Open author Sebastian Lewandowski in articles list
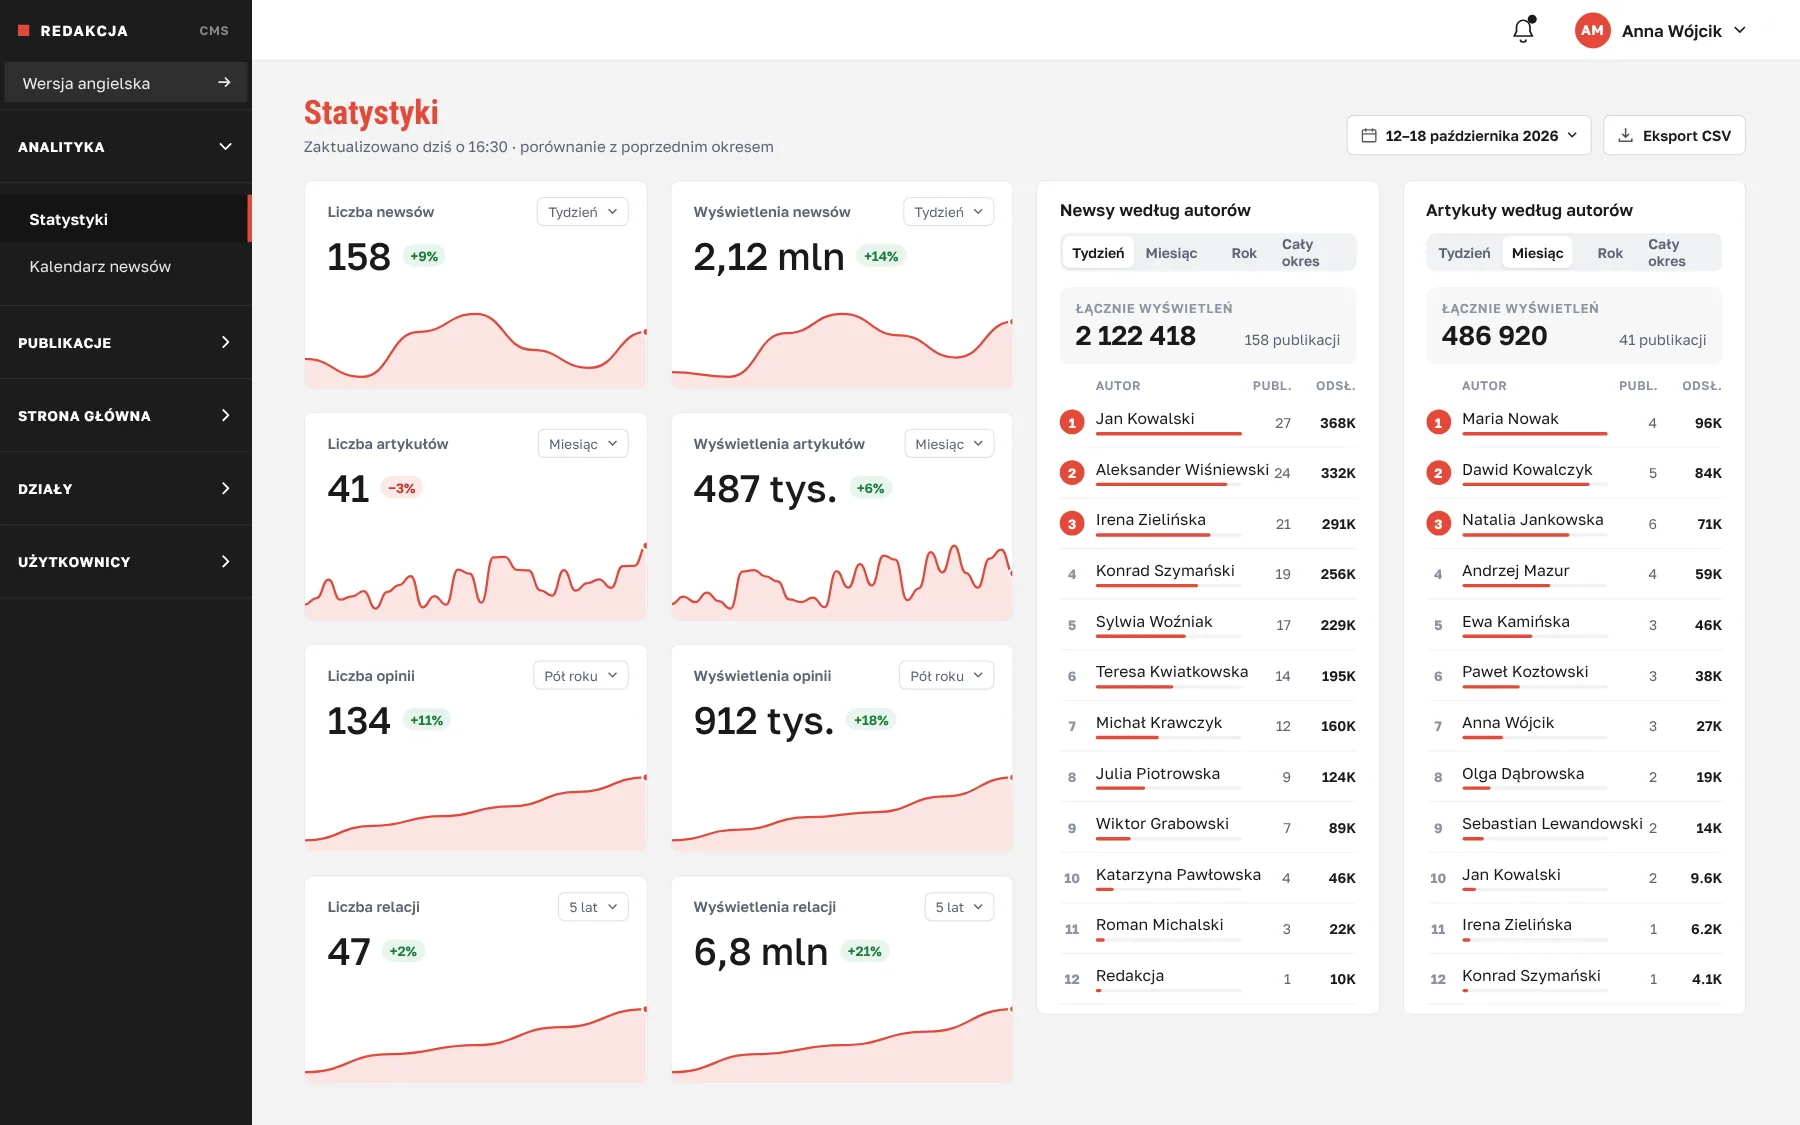Screen dimensions: 1800x1125 tap(1552, 824)
